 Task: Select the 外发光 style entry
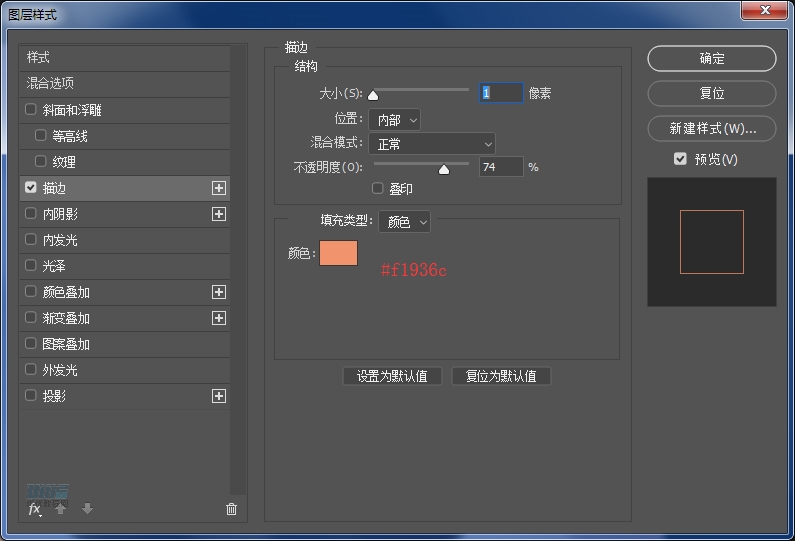click(60, 370)
